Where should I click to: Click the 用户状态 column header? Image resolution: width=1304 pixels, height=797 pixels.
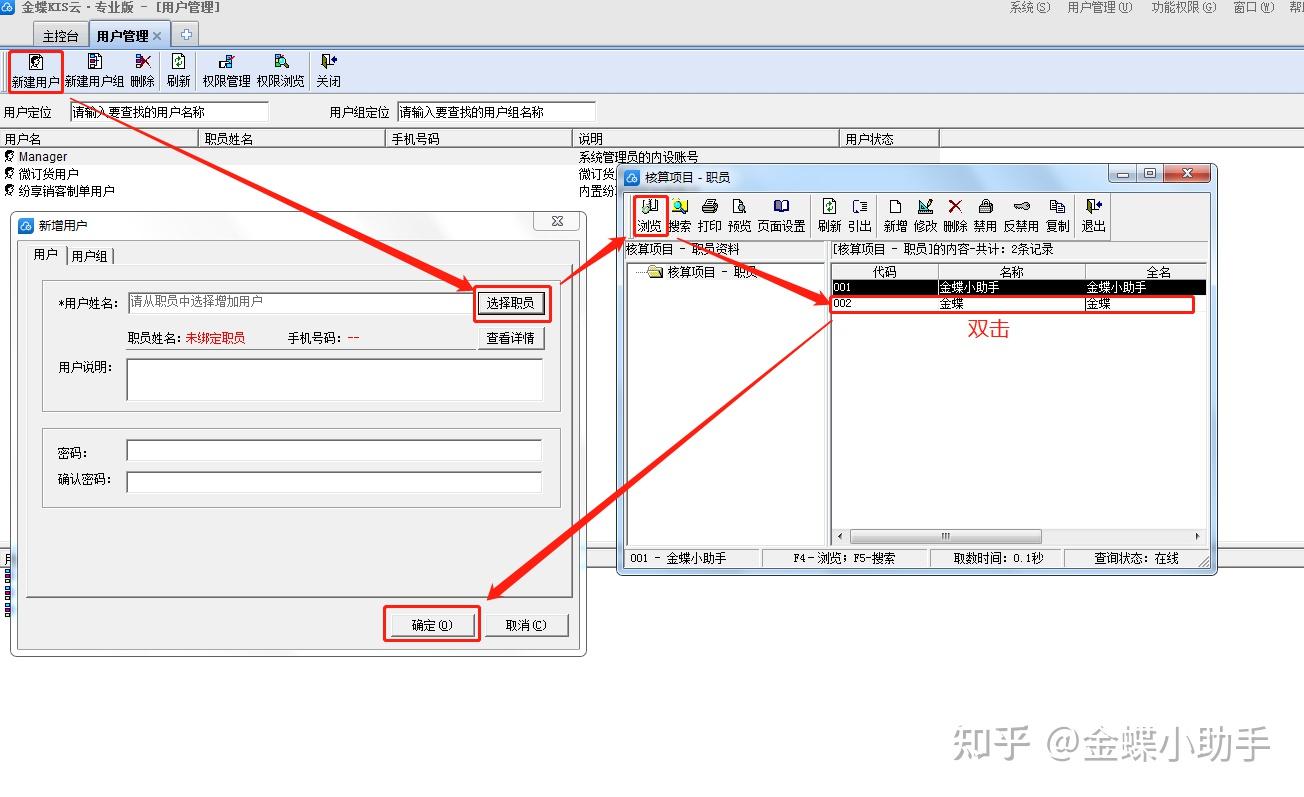[890, 139]
